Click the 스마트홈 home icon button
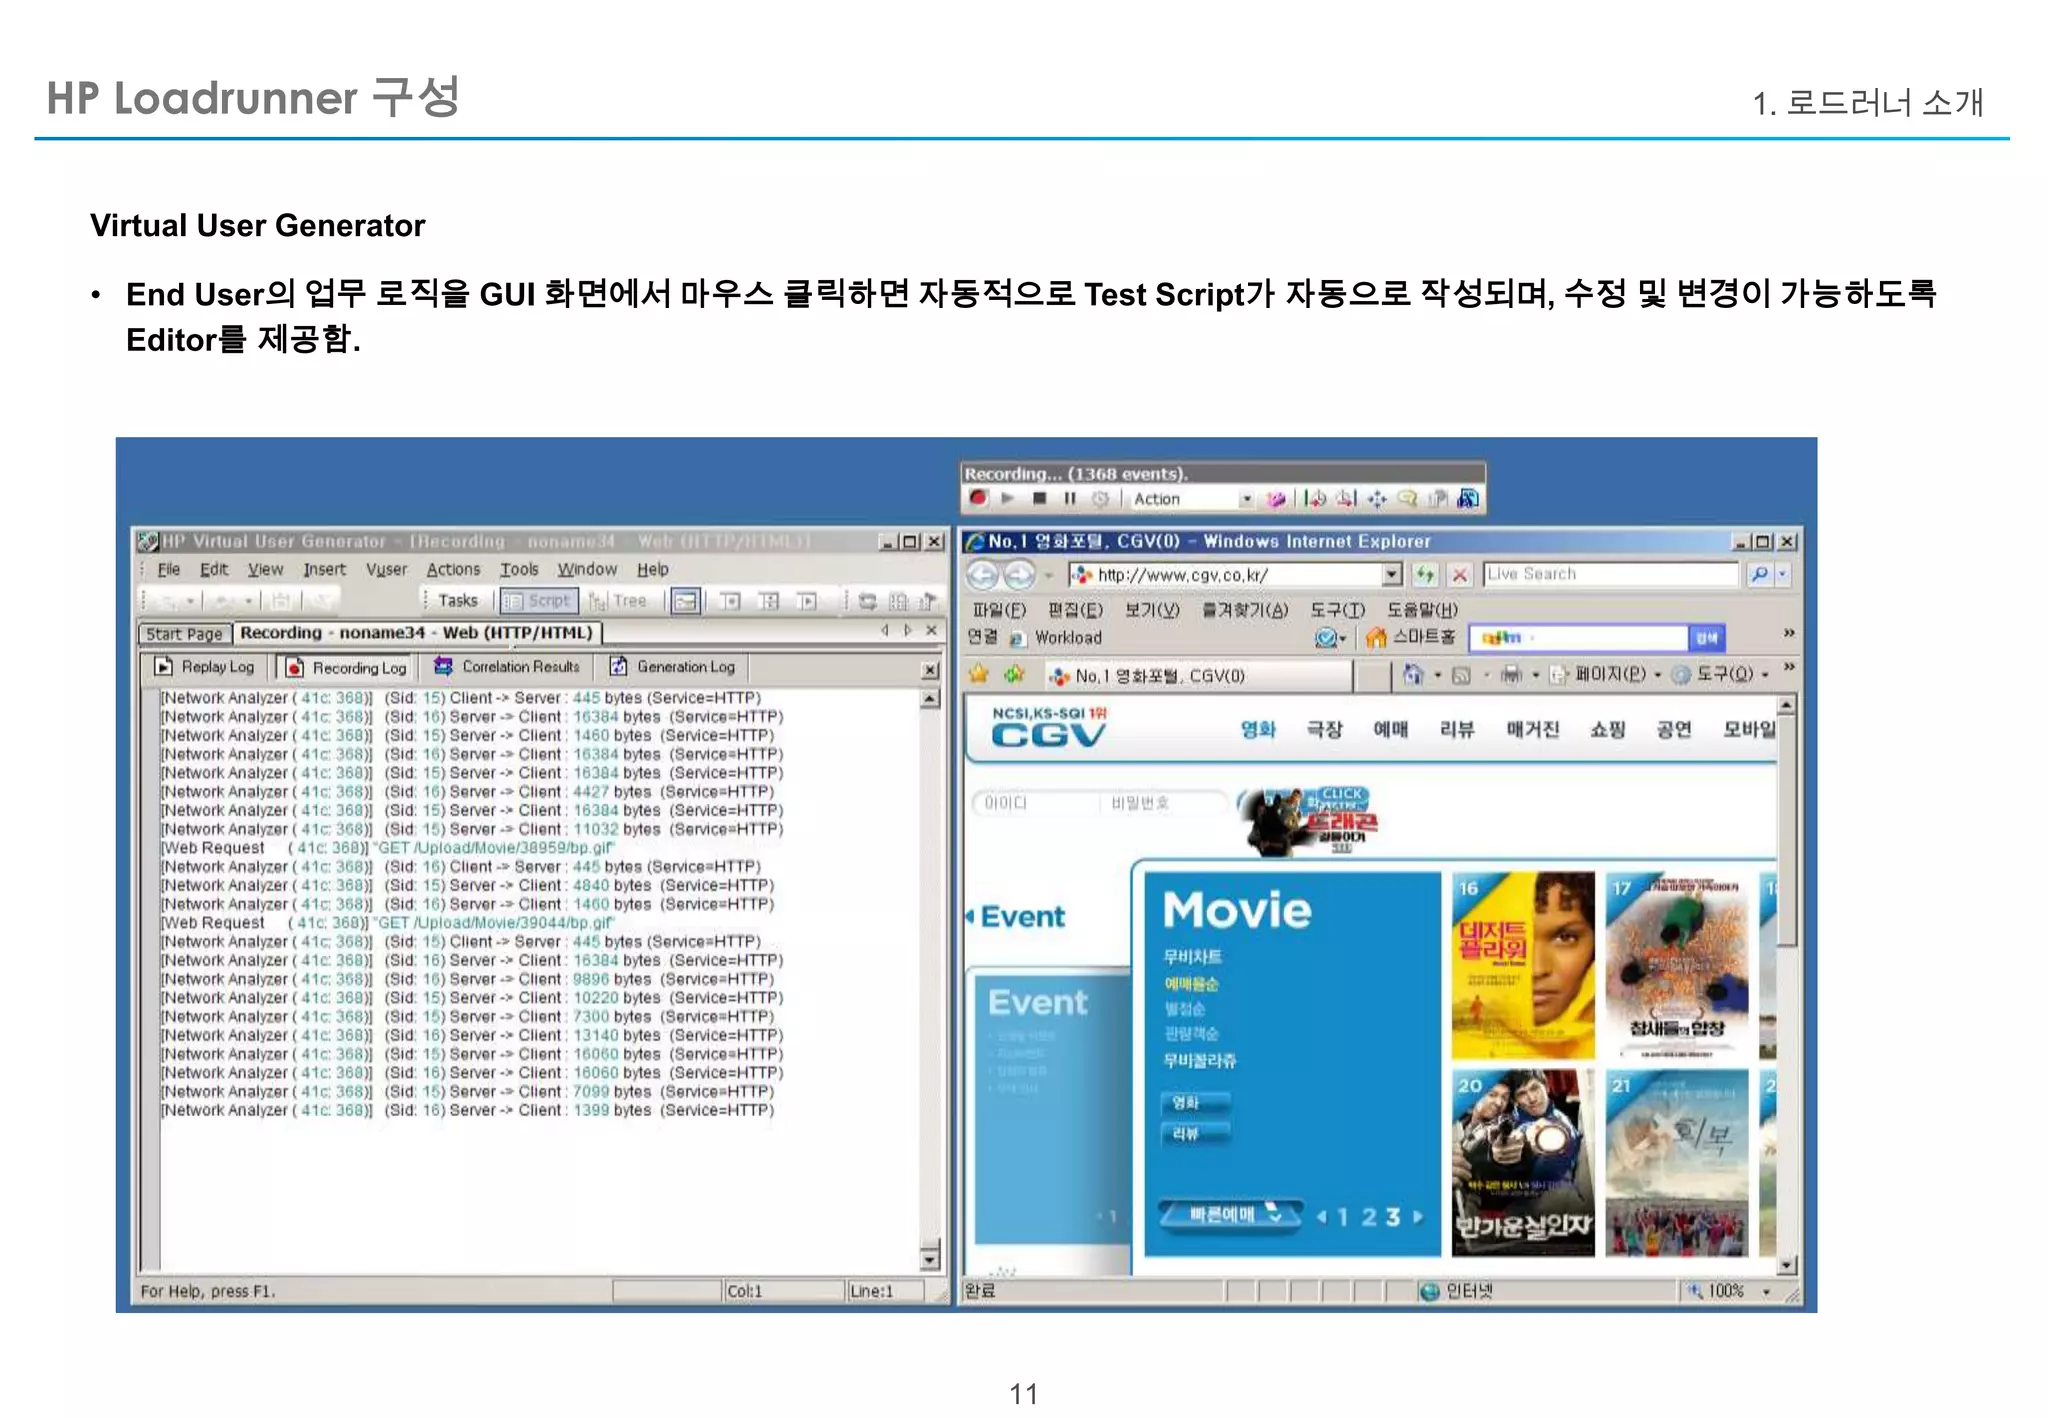The image size is (2048, 1418). click(1411, 637)
